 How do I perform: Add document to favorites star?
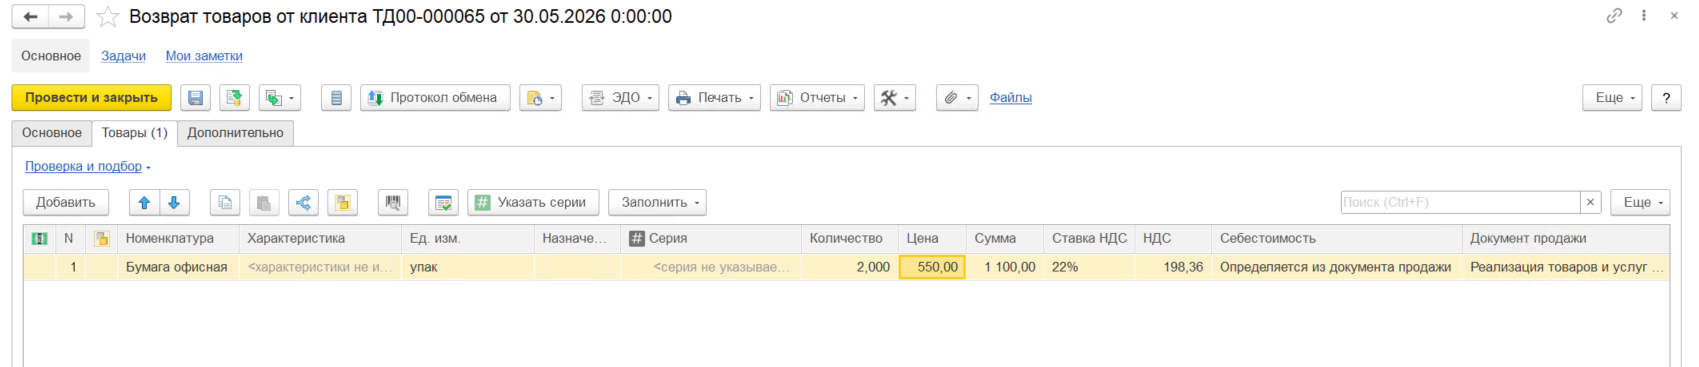coord(108,17)
